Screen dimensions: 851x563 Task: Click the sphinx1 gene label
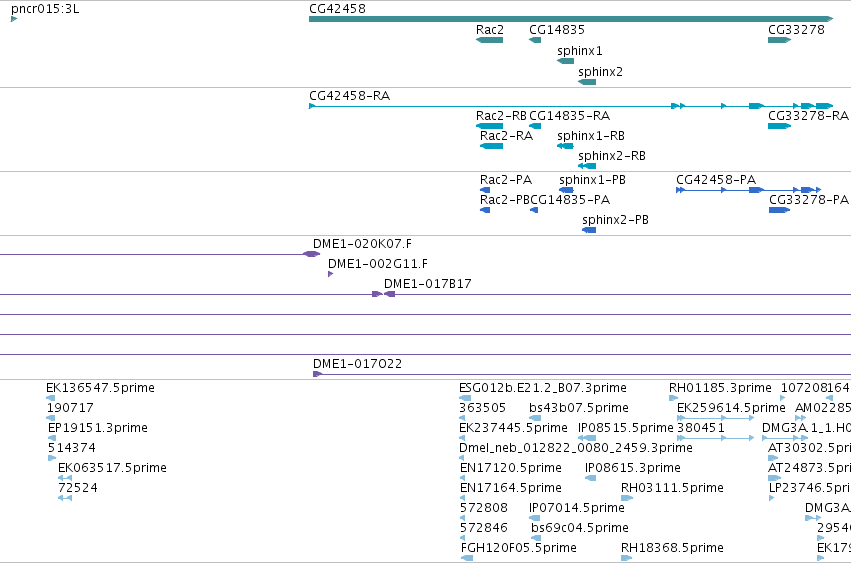coord(580,51)
